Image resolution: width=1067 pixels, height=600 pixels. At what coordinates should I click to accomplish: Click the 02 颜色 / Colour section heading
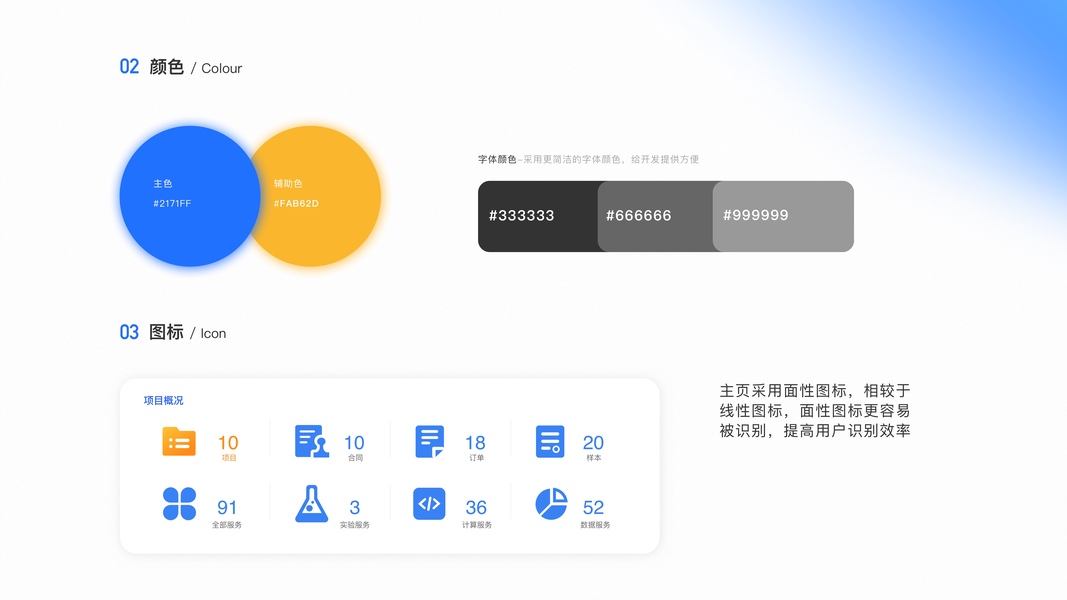coord(180,67)
